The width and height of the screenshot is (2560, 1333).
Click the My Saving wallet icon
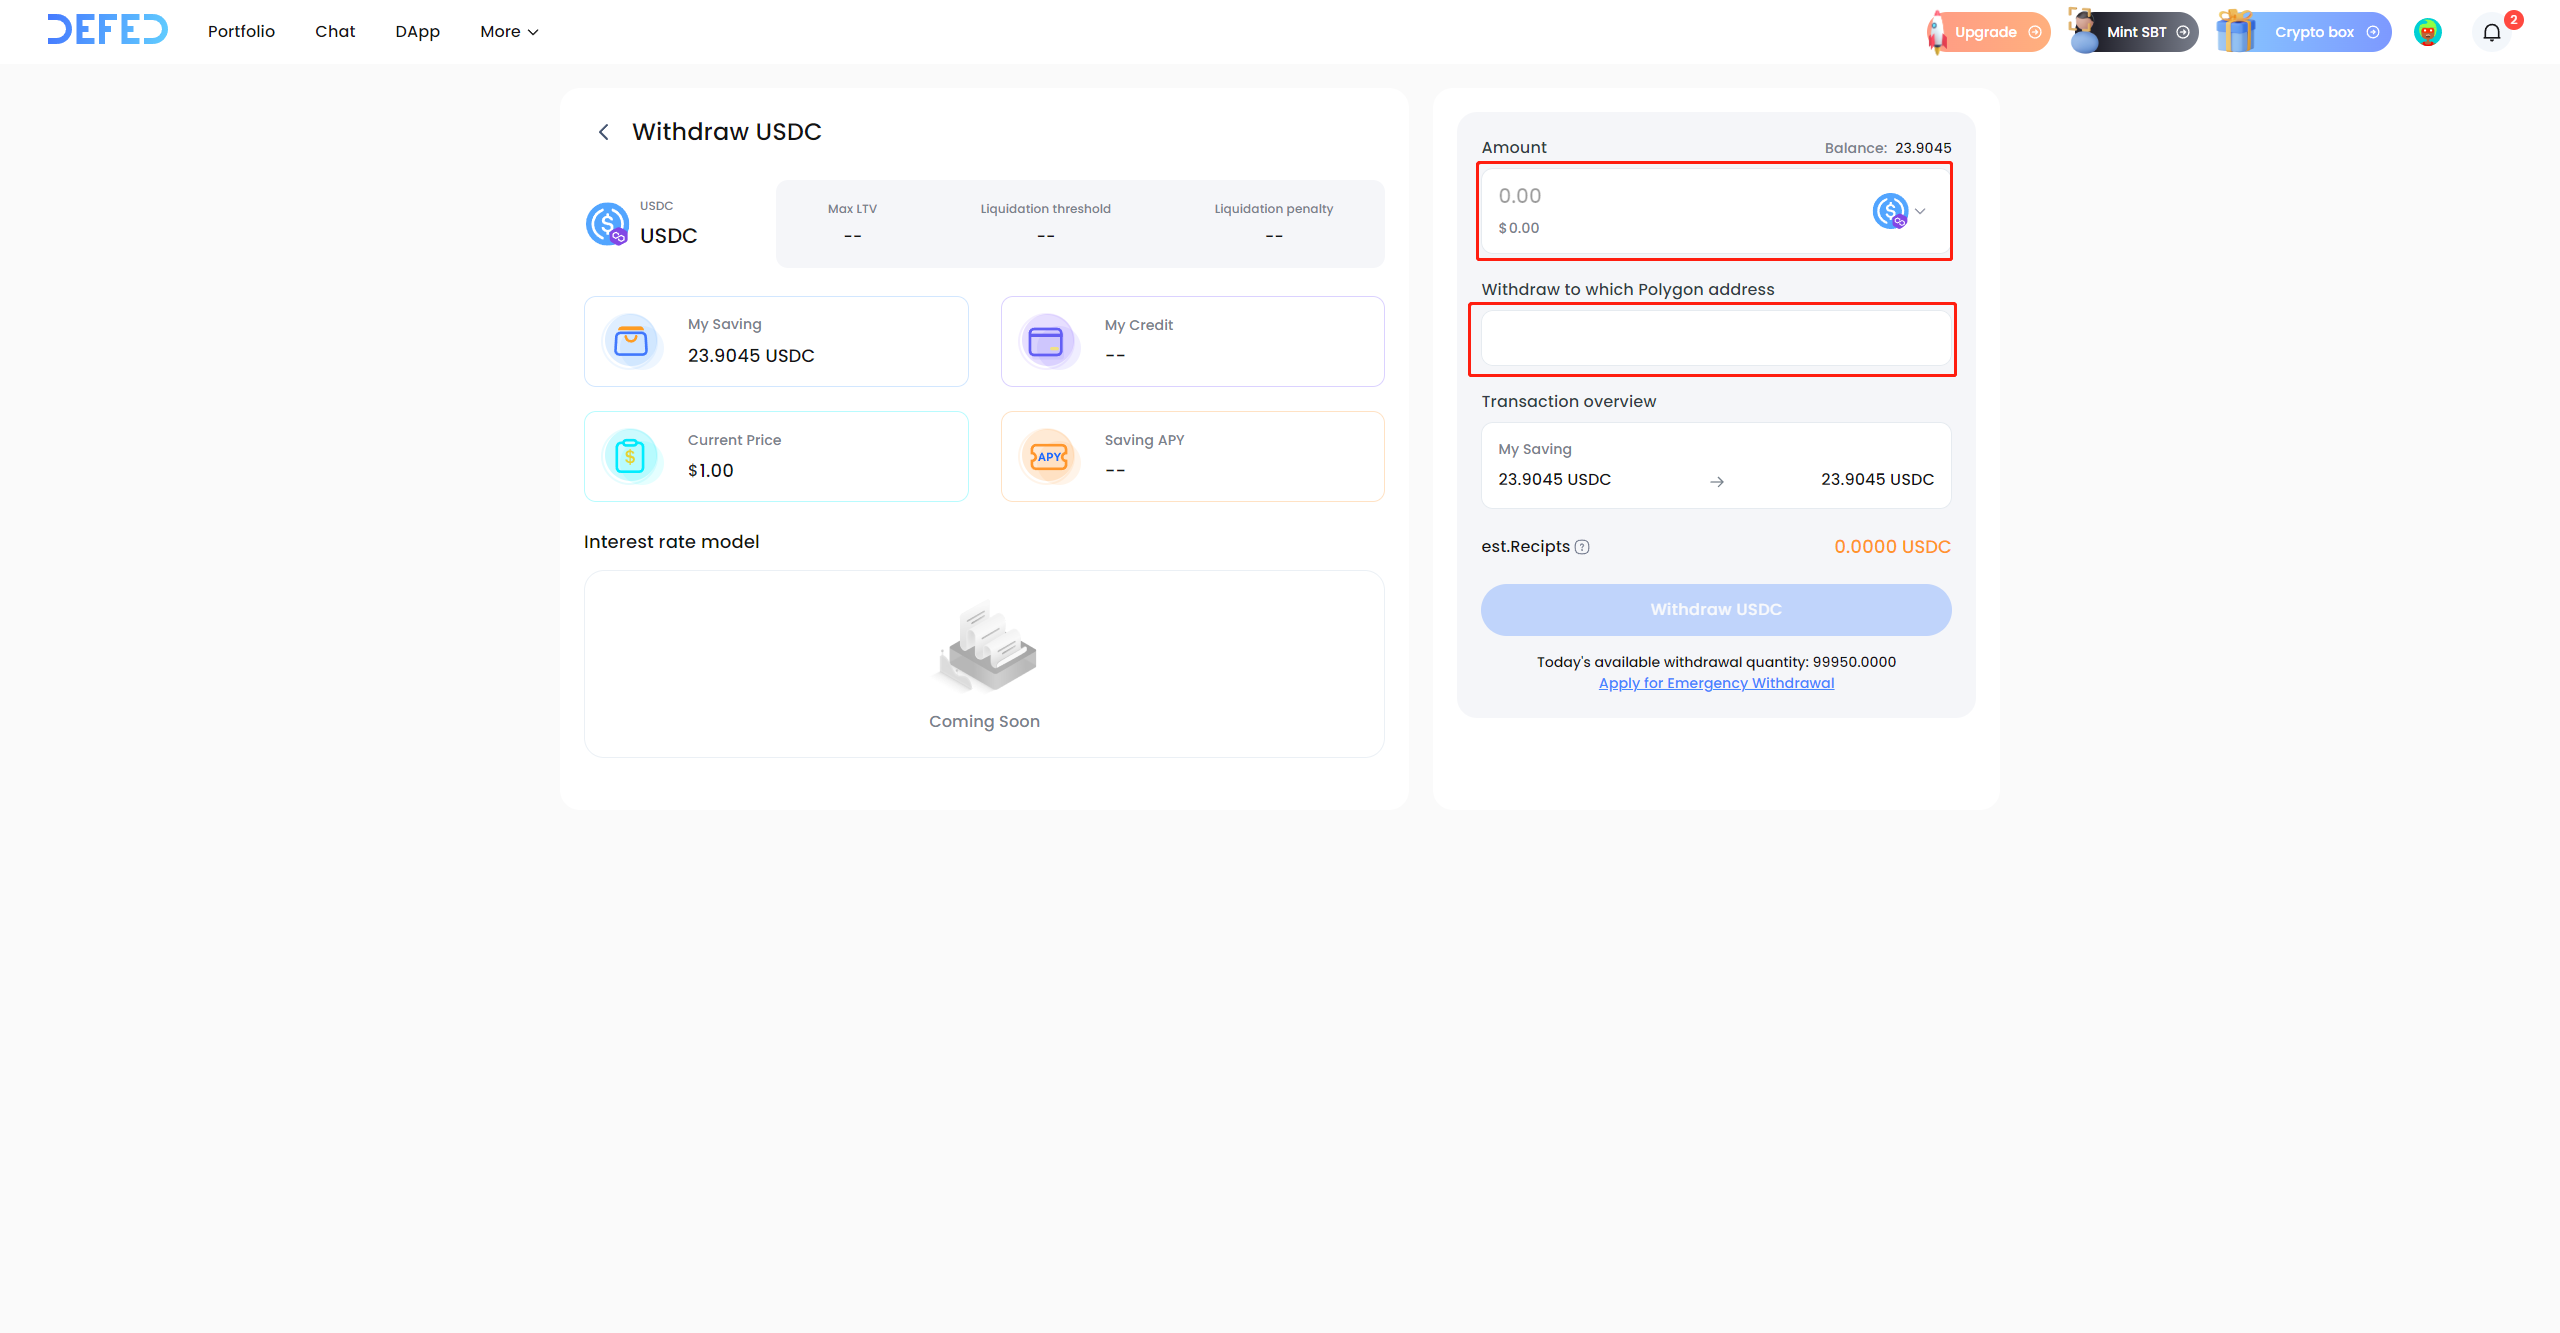pyautogui.click(x=631, y=342)
